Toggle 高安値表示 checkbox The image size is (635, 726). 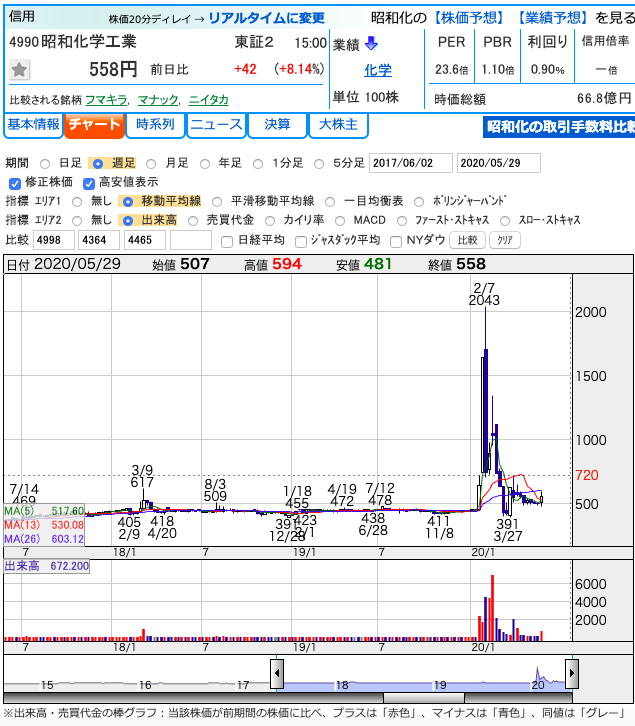(88, 183)
